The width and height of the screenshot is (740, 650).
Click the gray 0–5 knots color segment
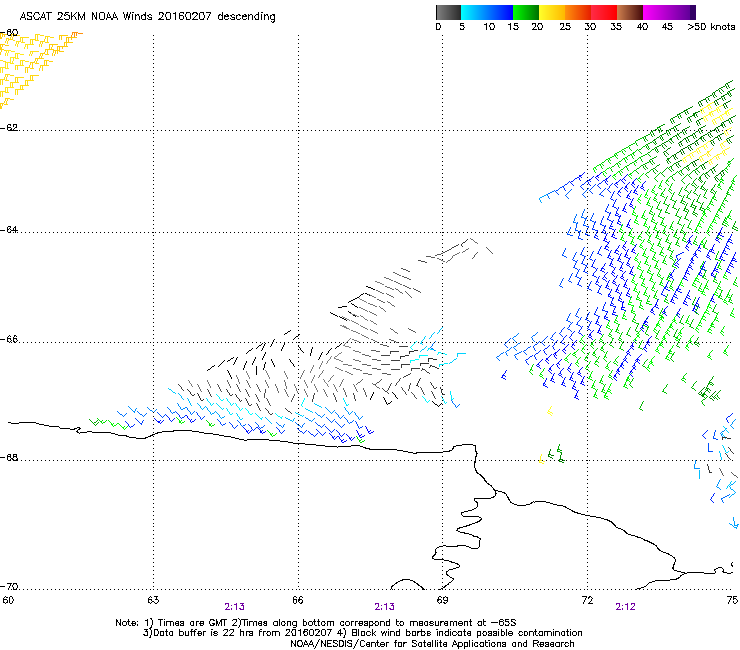point(448,12)
